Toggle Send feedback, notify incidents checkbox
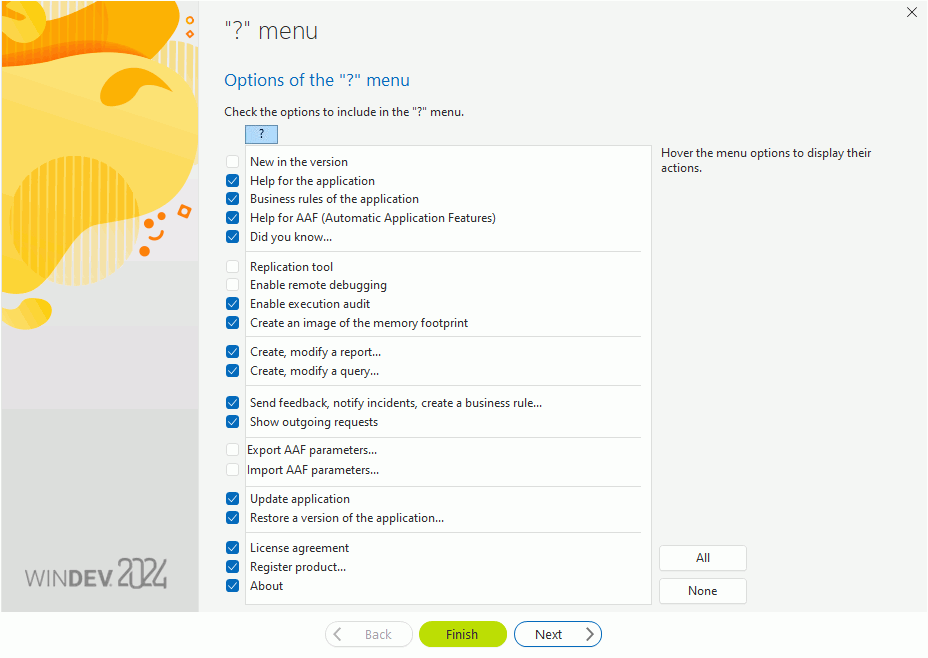928x658 pixels. [233, 403]
